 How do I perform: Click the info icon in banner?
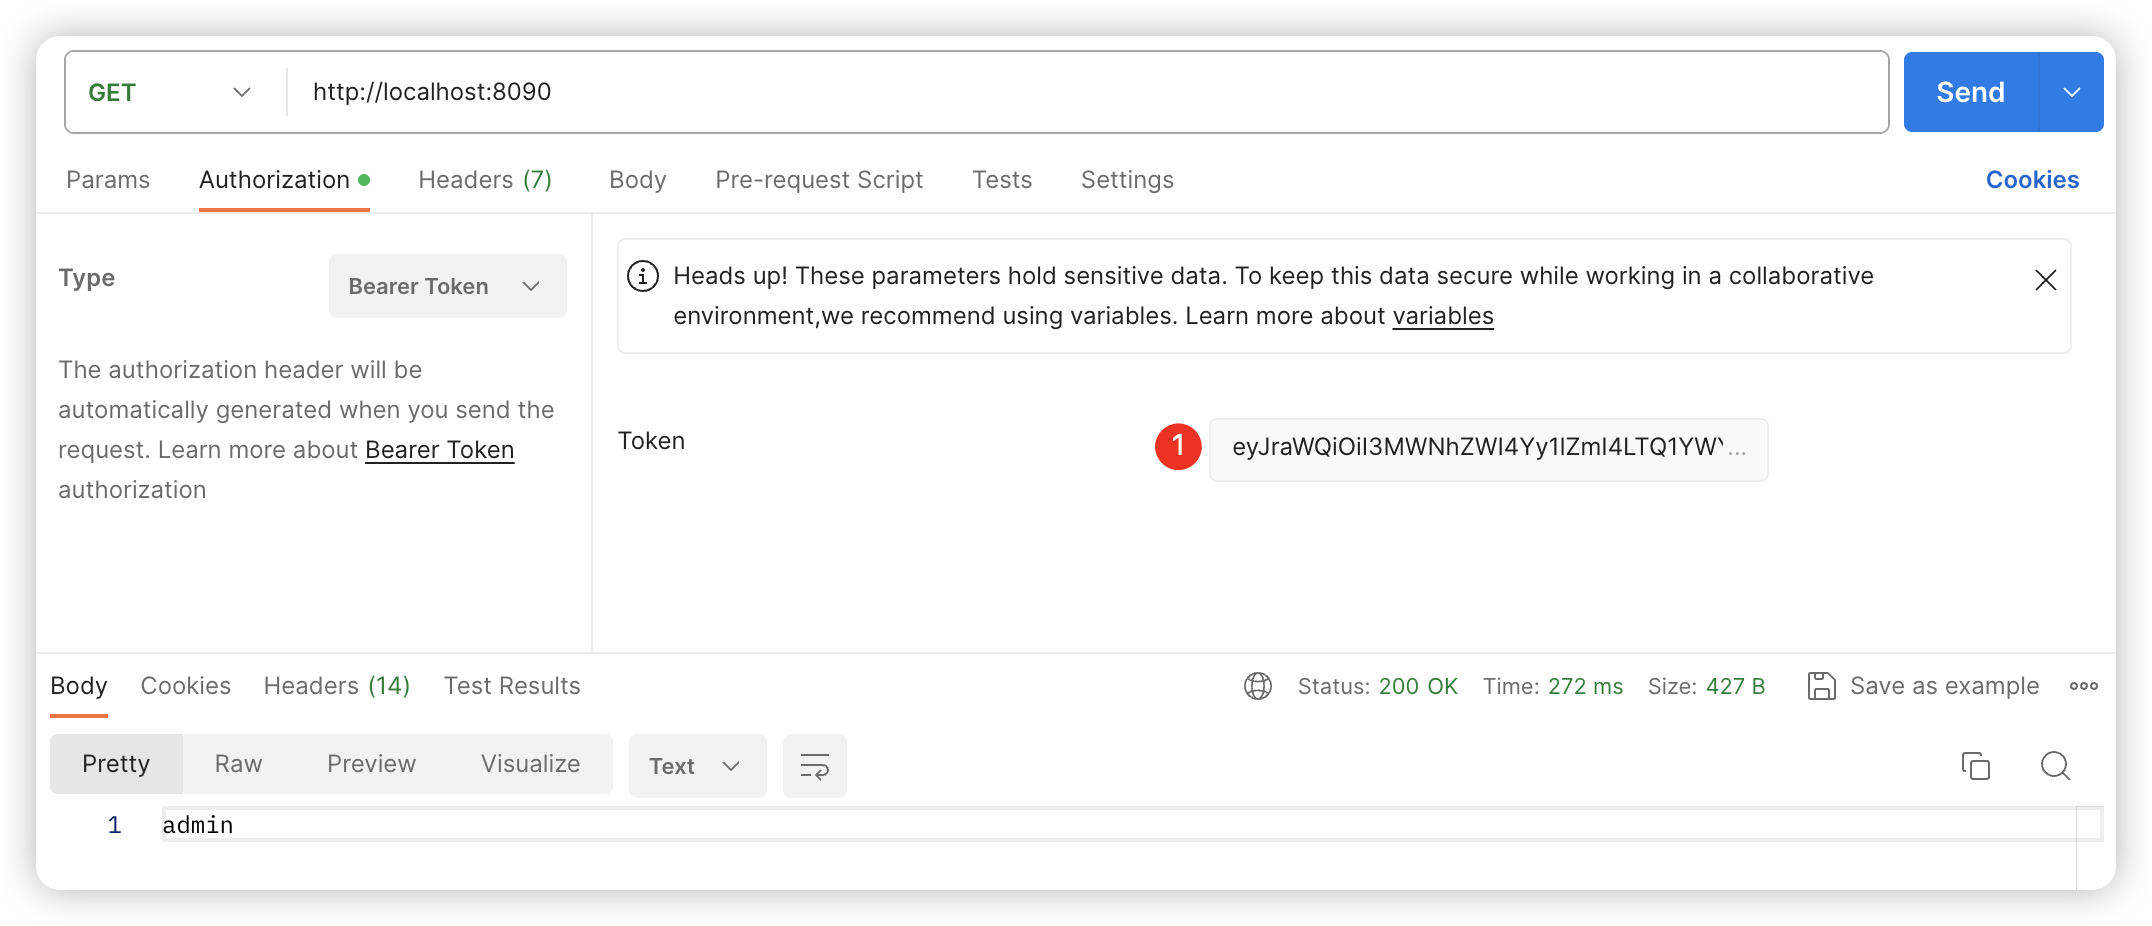(643, 276)
